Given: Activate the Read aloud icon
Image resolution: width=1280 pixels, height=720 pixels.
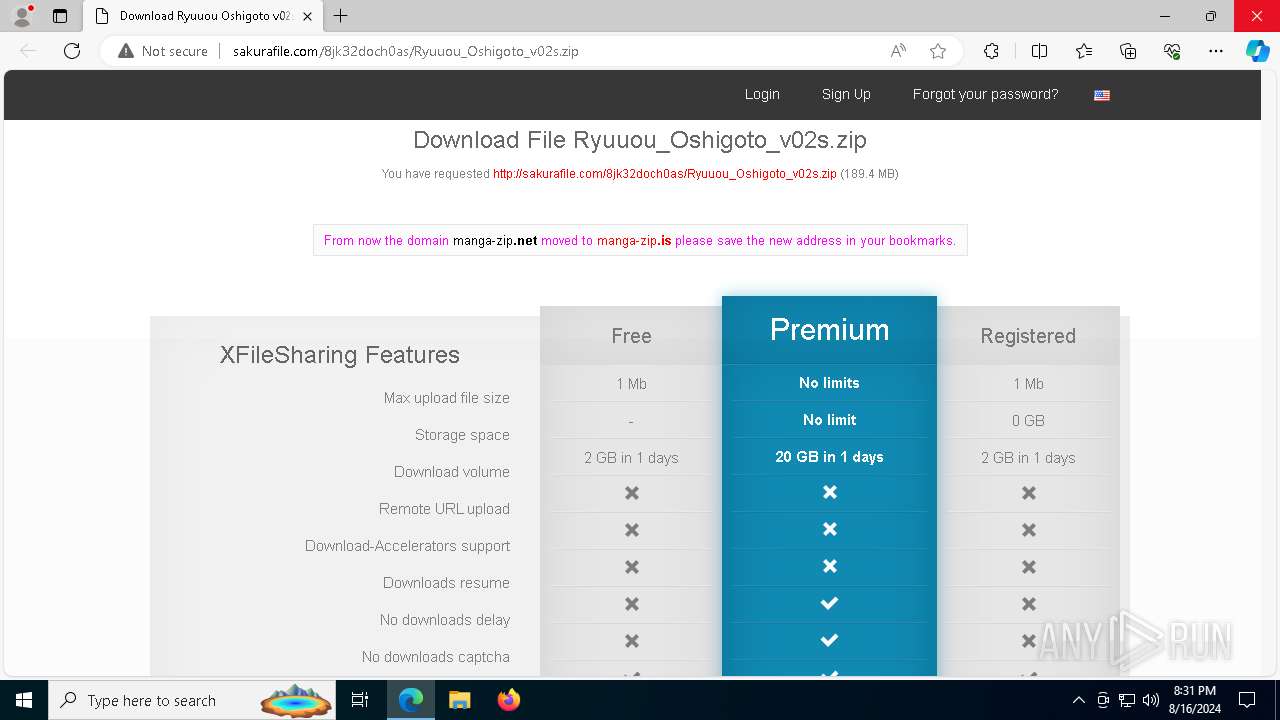Looking at the screenshot, I should (x=898, y=51).
